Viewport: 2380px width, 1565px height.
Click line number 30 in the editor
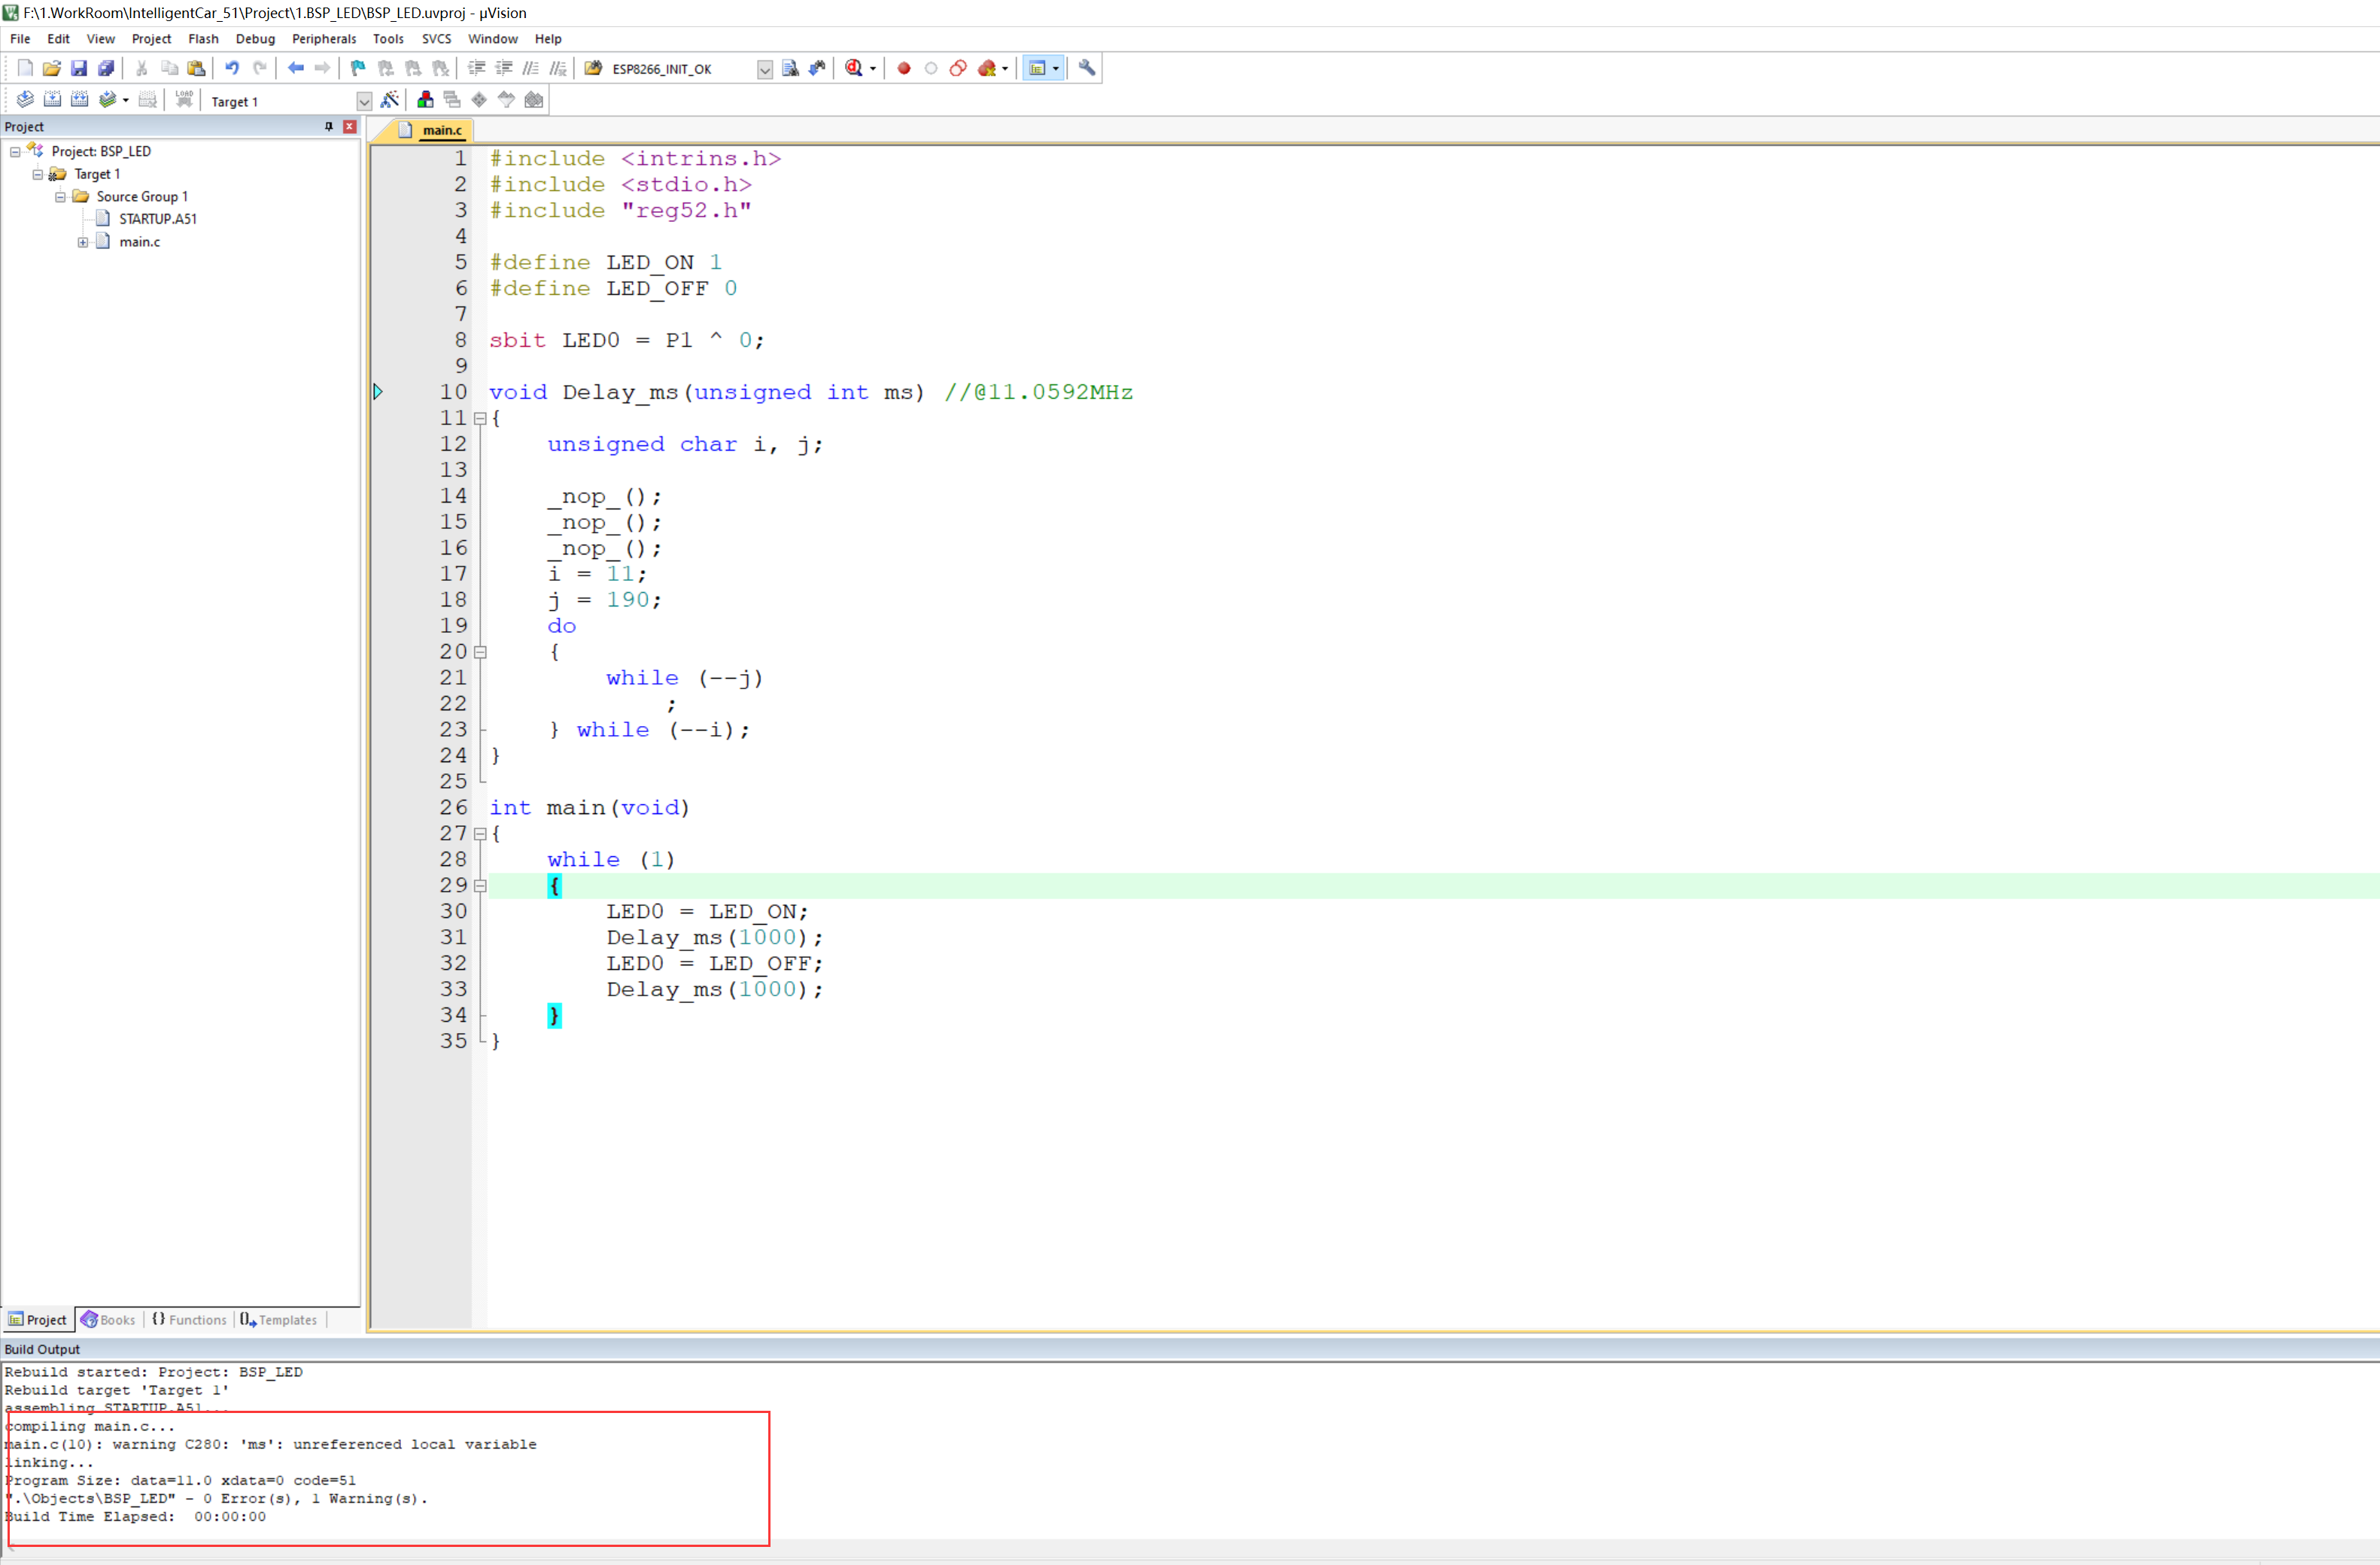click(453, 911)
